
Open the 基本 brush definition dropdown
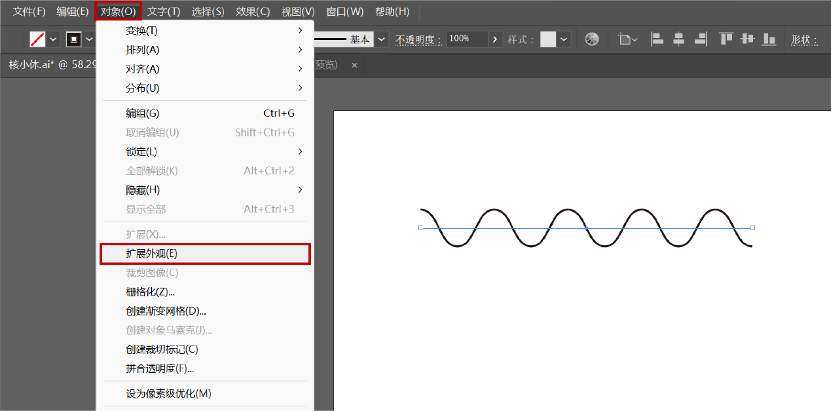pyautogui.click(x=382, y=39)
